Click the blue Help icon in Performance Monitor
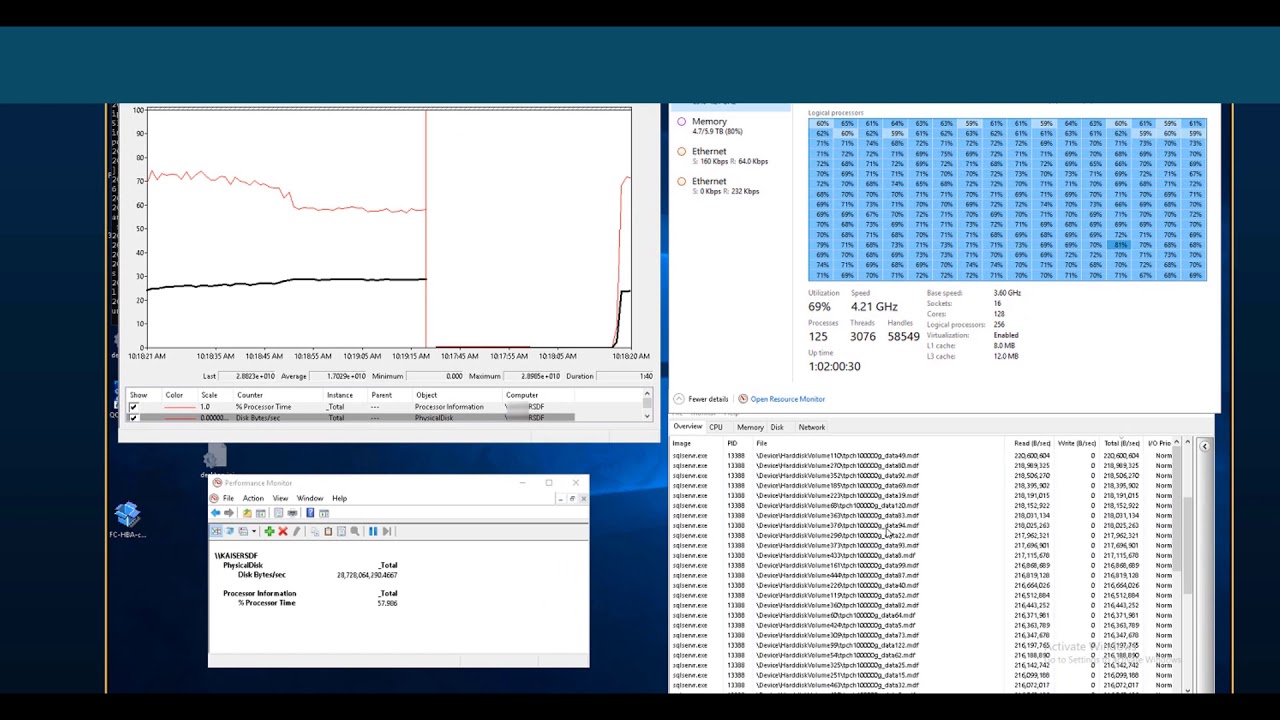The image size is (1280, 720). [310, 513]
